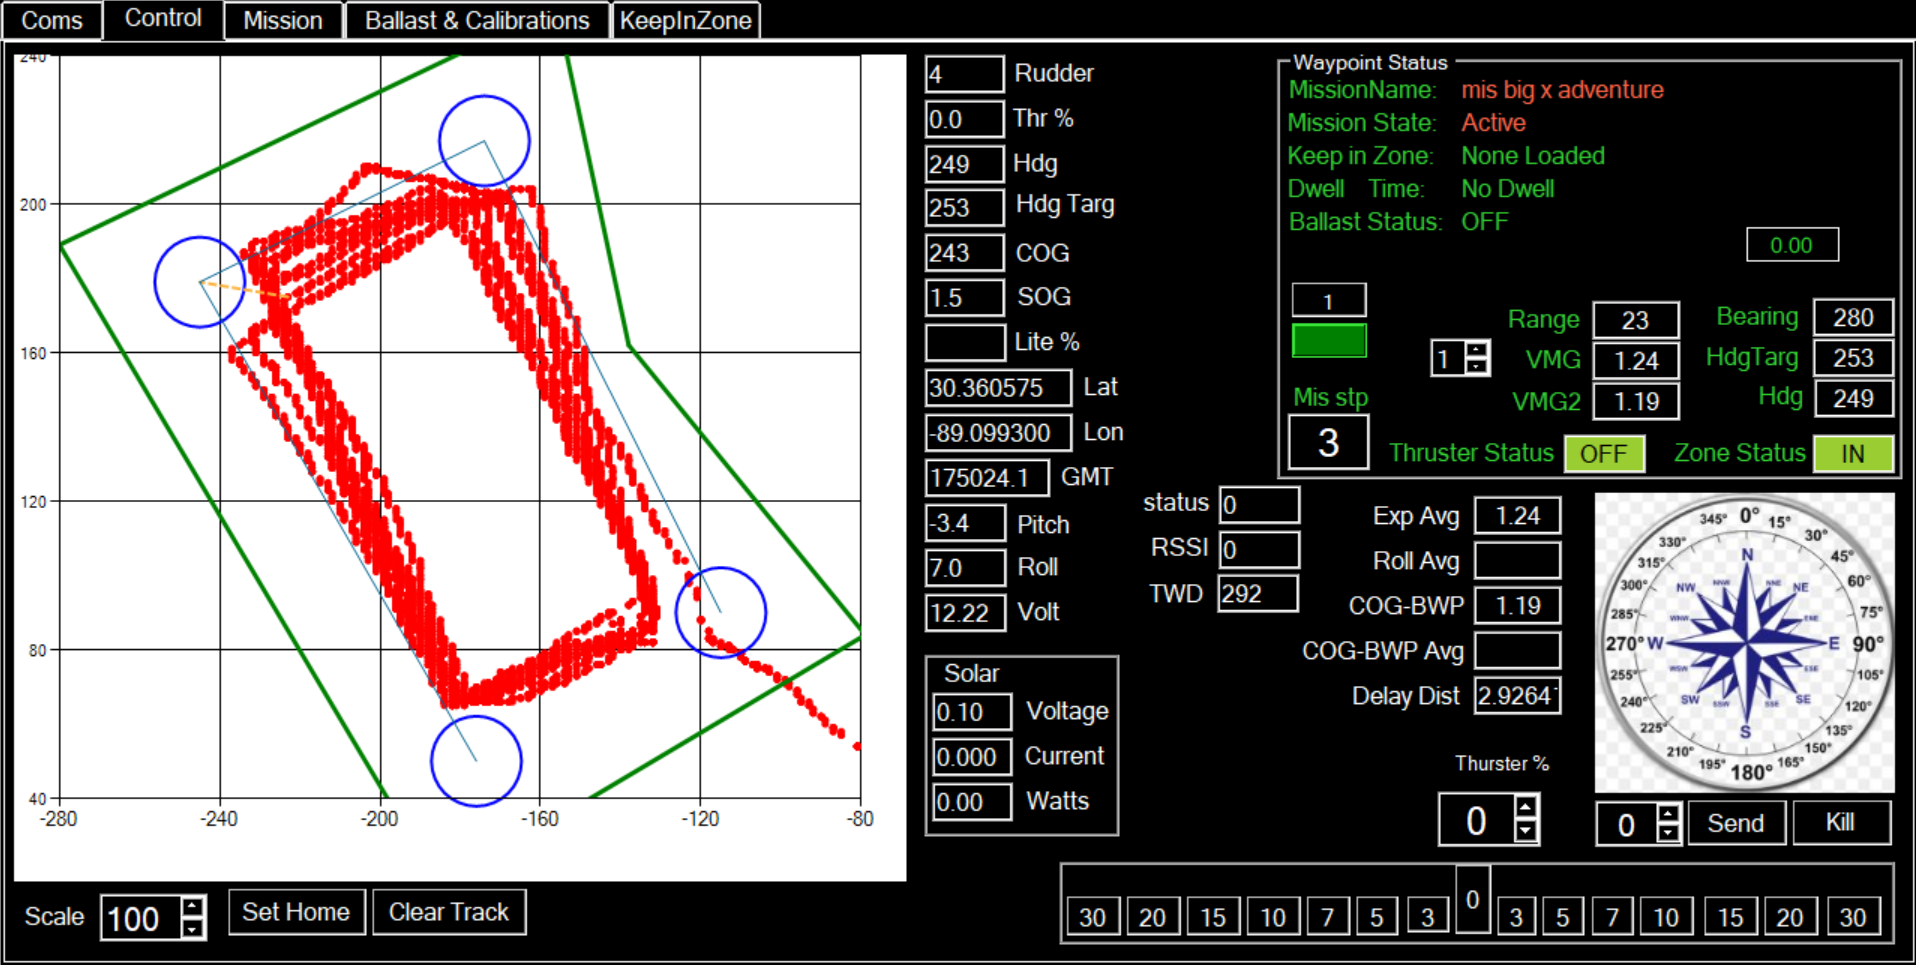This screenshot has height=965, width=1916.
Task: Open the Mission tab
Action: click(283, 20)
